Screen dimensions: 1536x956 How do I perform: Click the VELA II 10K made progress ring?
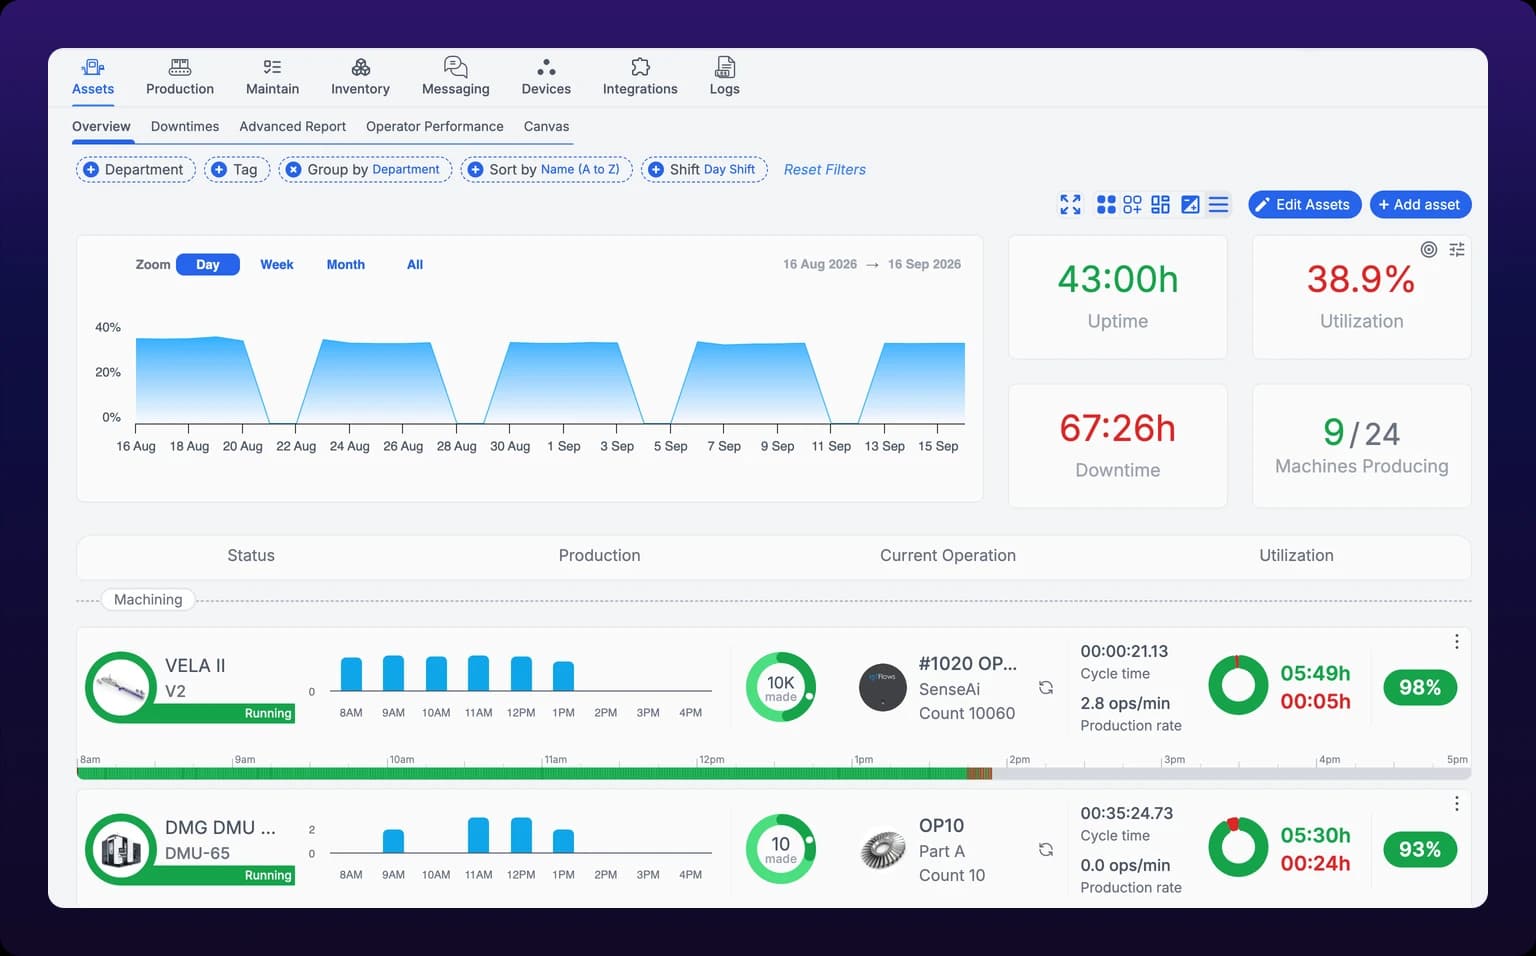click(781, 687)
